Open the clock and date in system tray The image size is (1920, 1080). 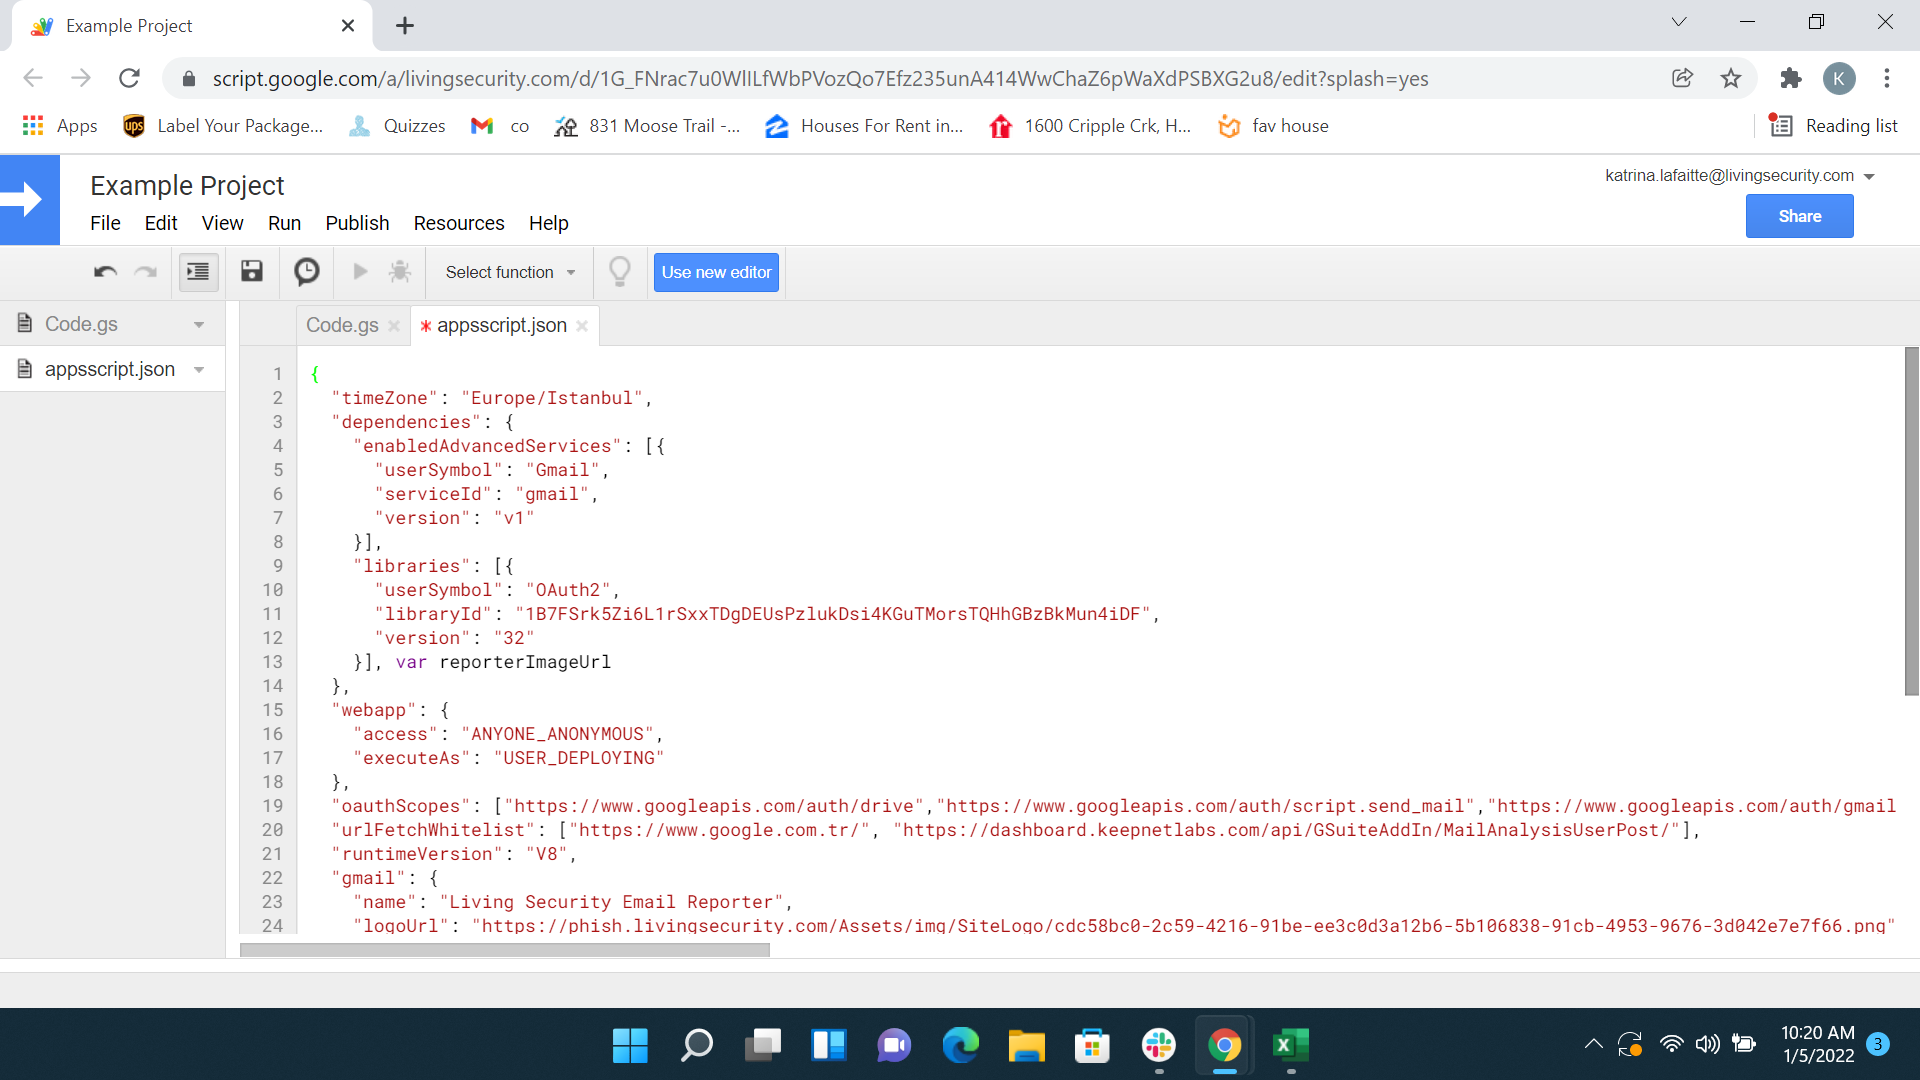click(1818, 1044)
